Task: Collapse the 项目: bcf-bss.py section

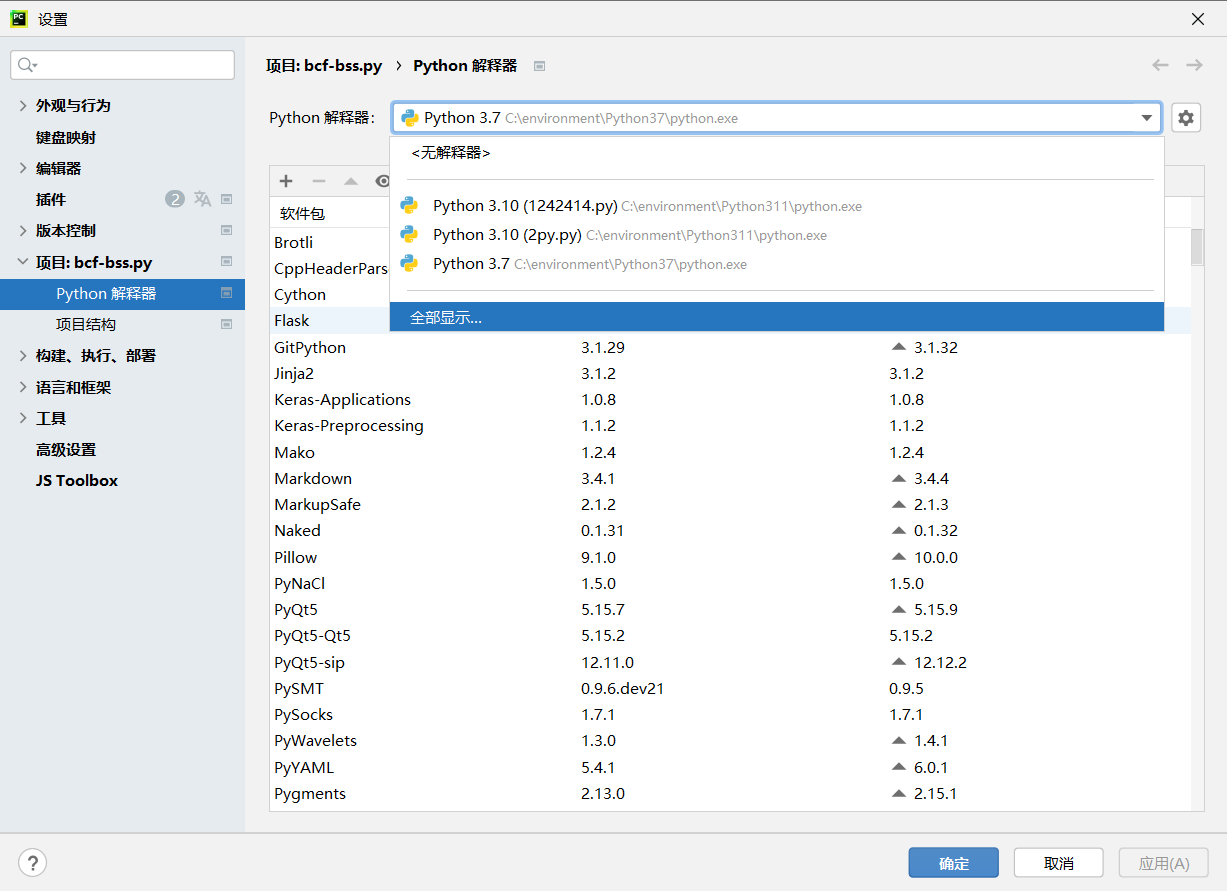Action: (23, 263)
